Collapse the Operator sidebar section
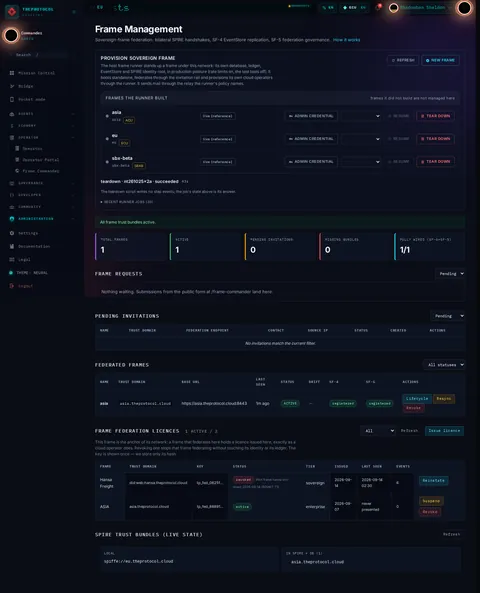 click(x=42, y=138)
